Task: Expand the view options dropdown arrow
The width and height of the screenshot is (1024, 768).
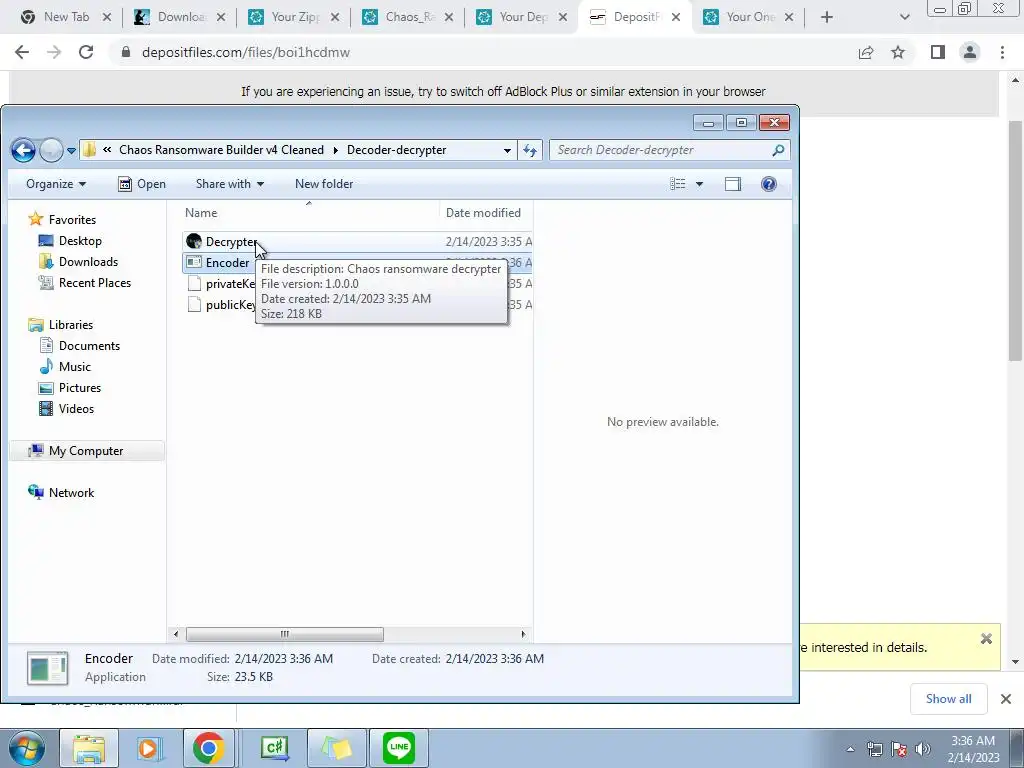Action: (699, 184)
